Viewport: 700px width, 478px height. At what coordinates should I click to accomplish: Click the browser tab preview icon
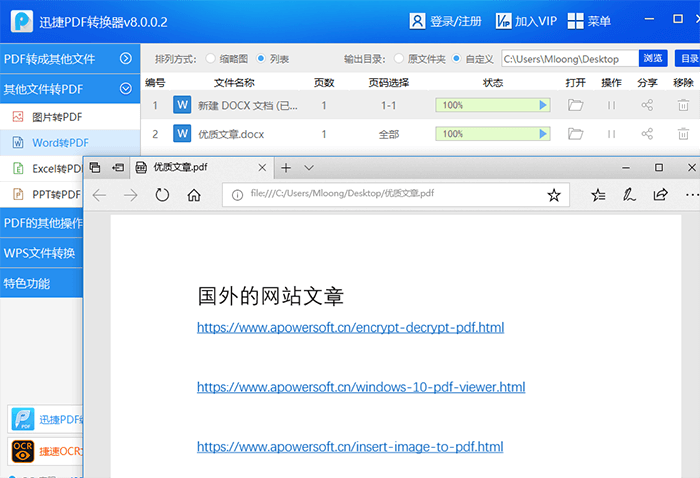click(x=95, y=167)
